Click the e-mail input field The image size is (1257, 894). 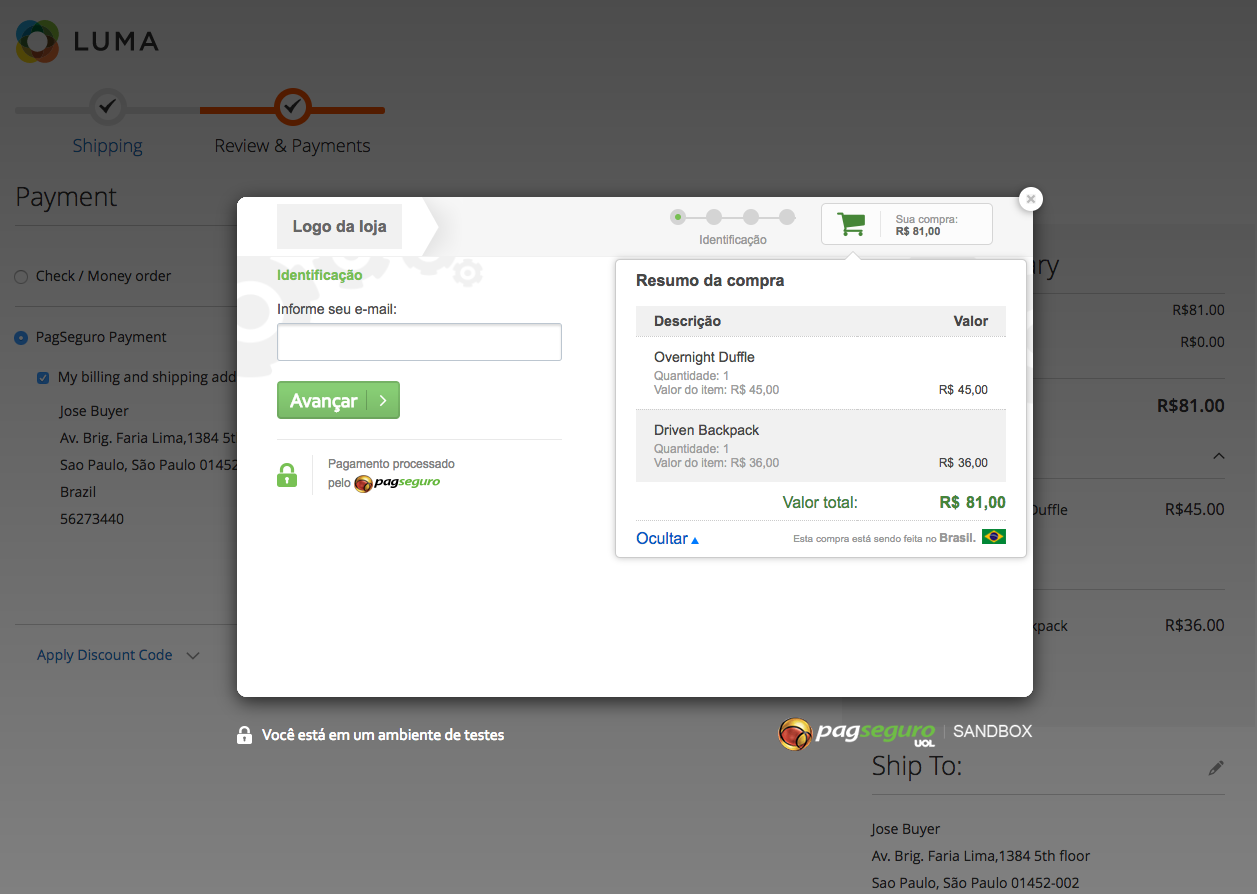(419, 342)
